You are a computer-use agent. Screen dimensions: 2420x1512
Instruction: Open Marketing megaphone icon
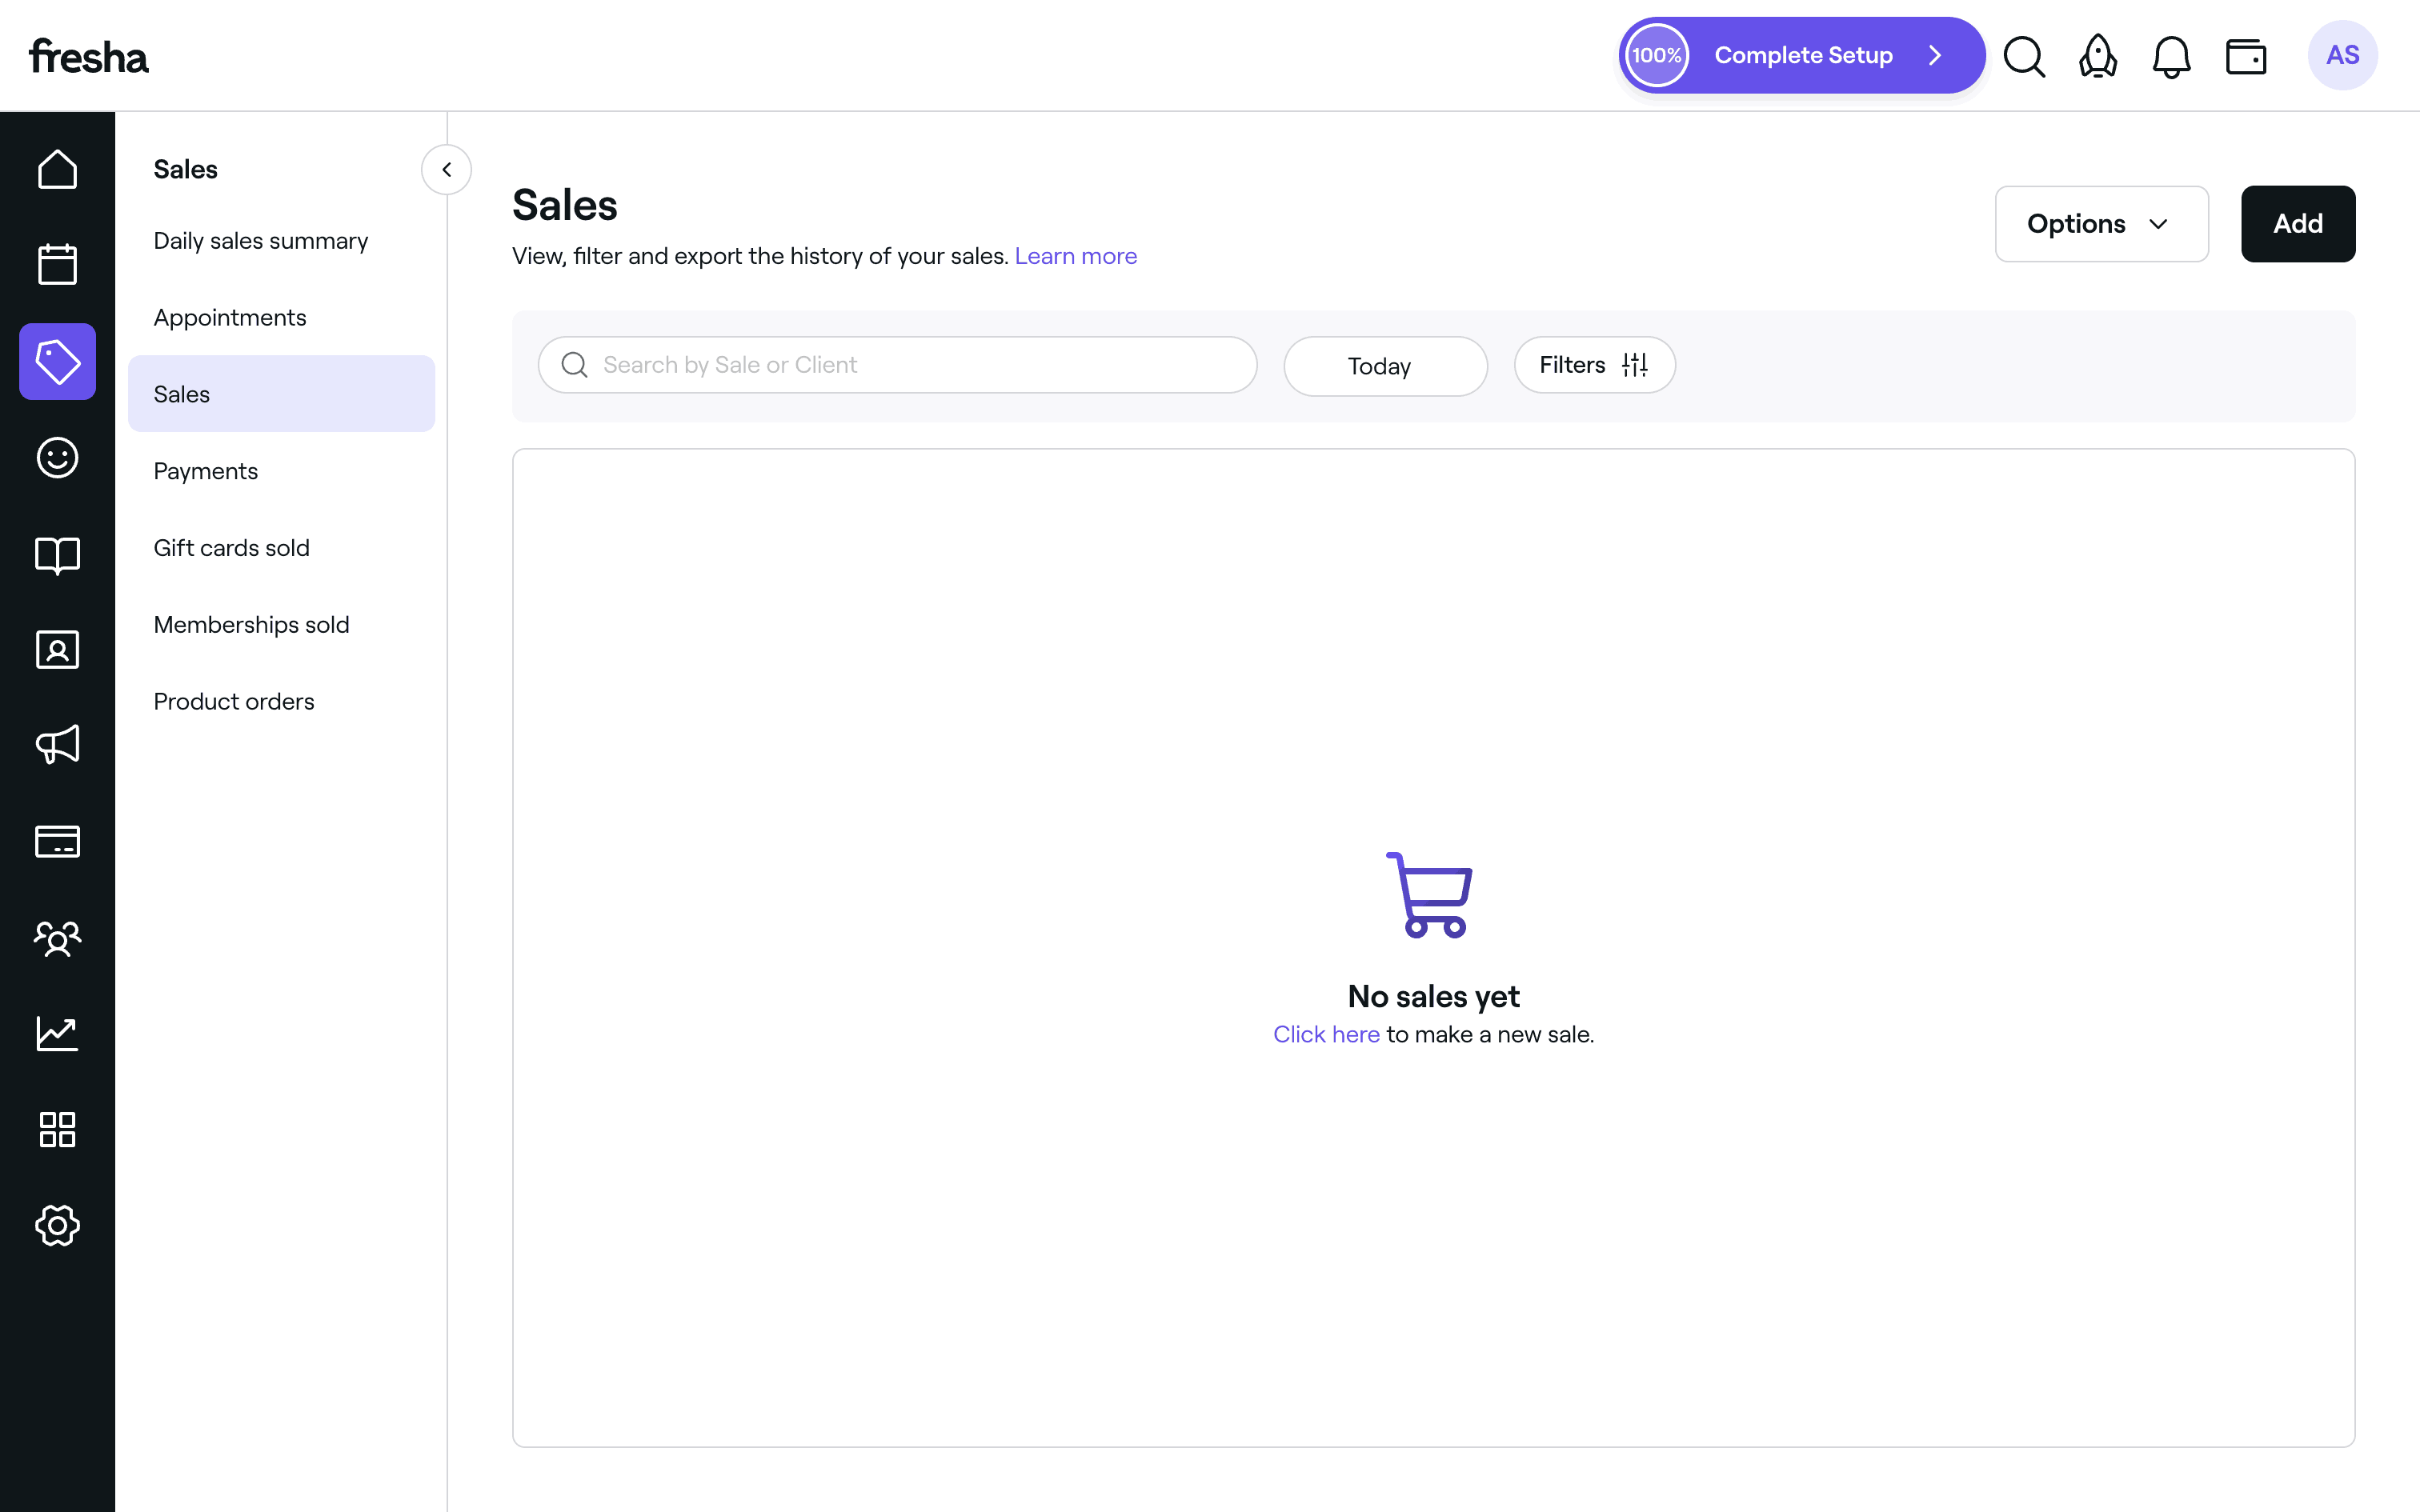tap(57, 745)
